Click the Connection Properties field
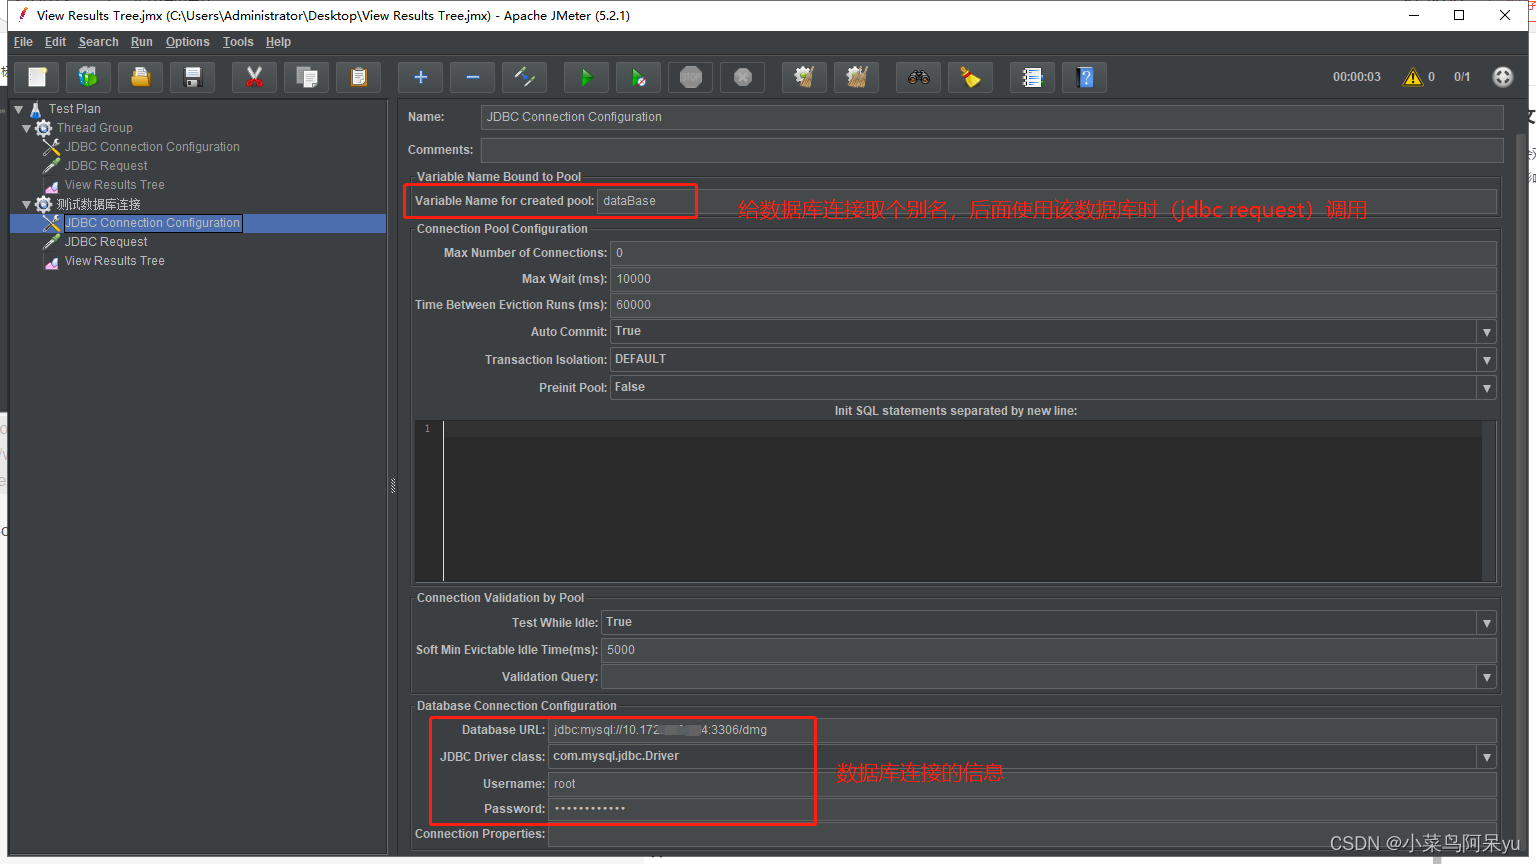Viewport: 1536px width, 864px height. [1022, 834]
